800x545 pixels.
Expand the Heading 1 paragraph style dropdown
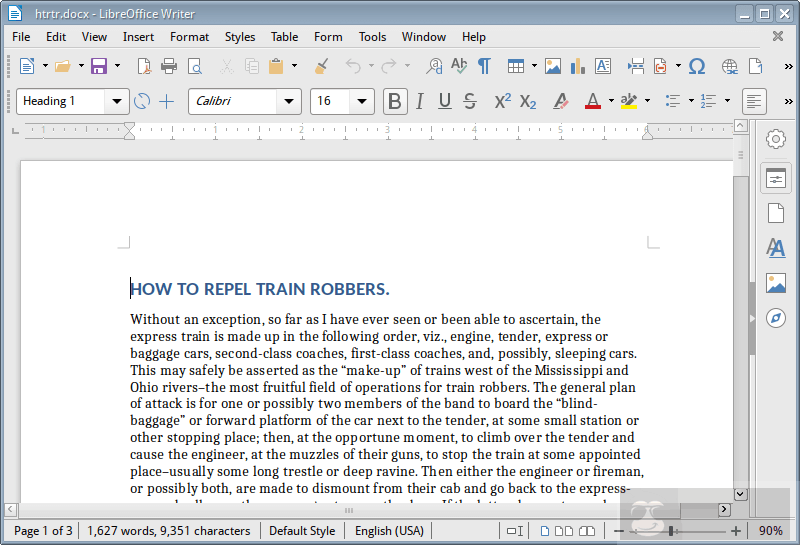coord(118,101)
